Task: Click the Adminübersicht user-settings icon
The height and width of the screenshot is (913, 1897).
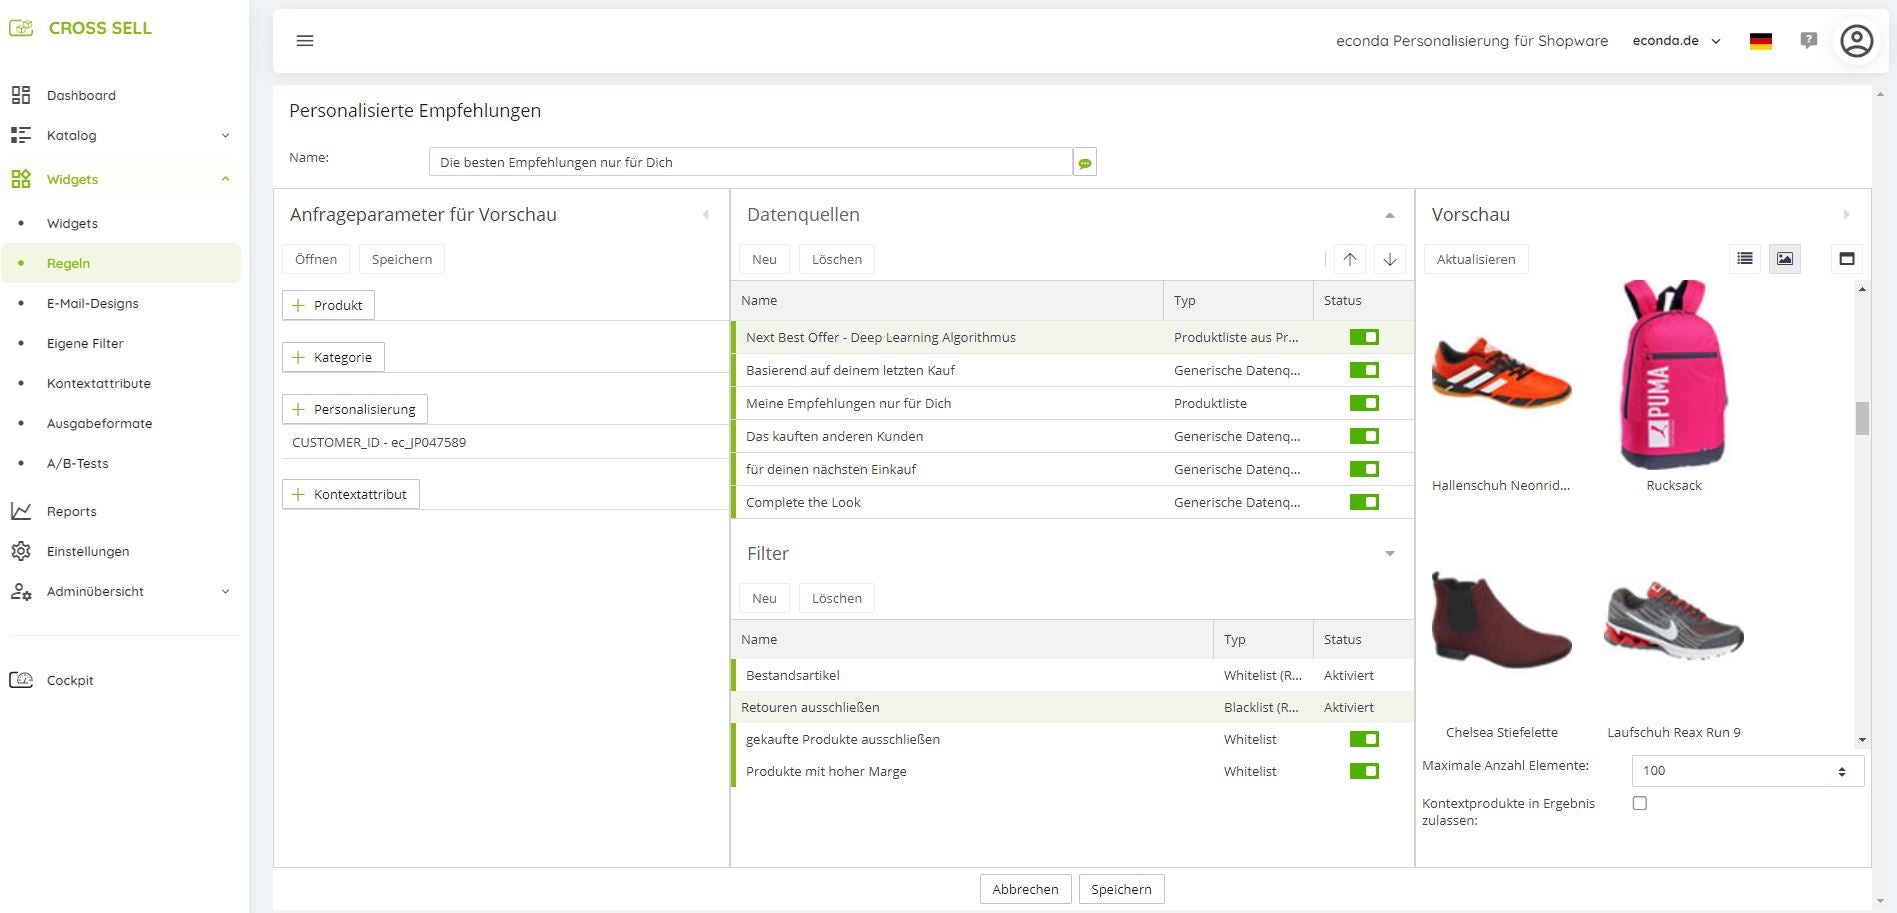Action: tap(21, 591)
